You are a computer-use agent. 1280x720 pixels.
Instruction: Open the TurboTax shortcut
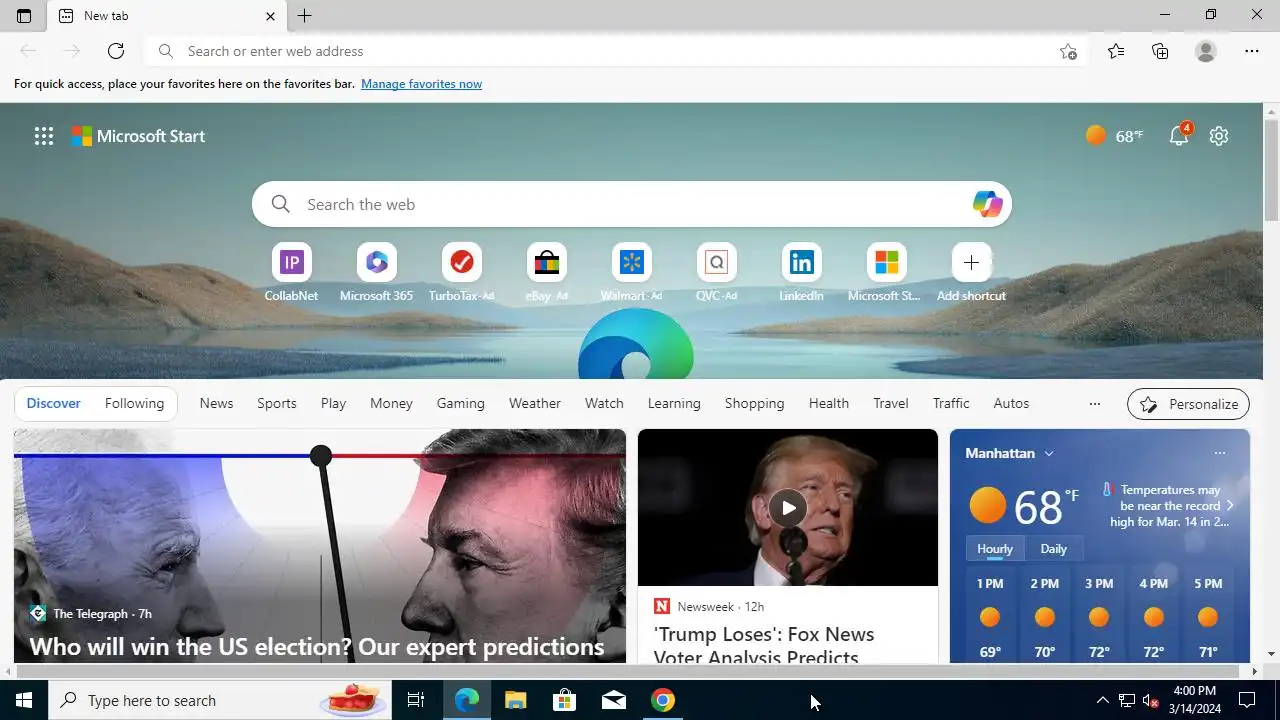461,272
